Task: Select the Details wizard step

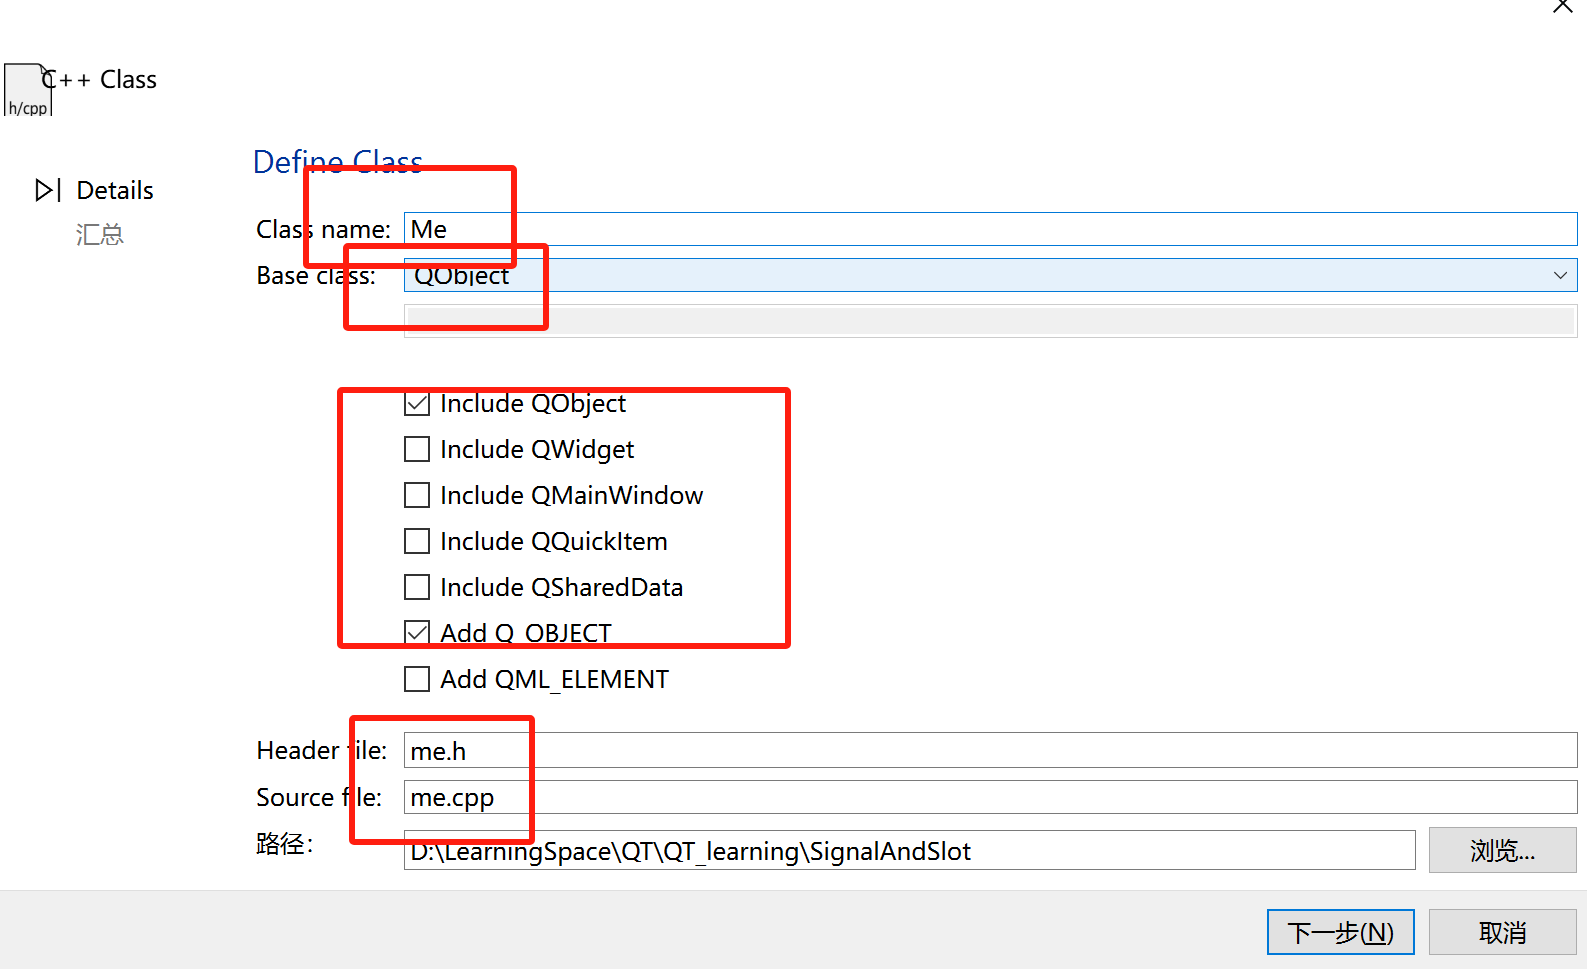Action: pos(115,190)
